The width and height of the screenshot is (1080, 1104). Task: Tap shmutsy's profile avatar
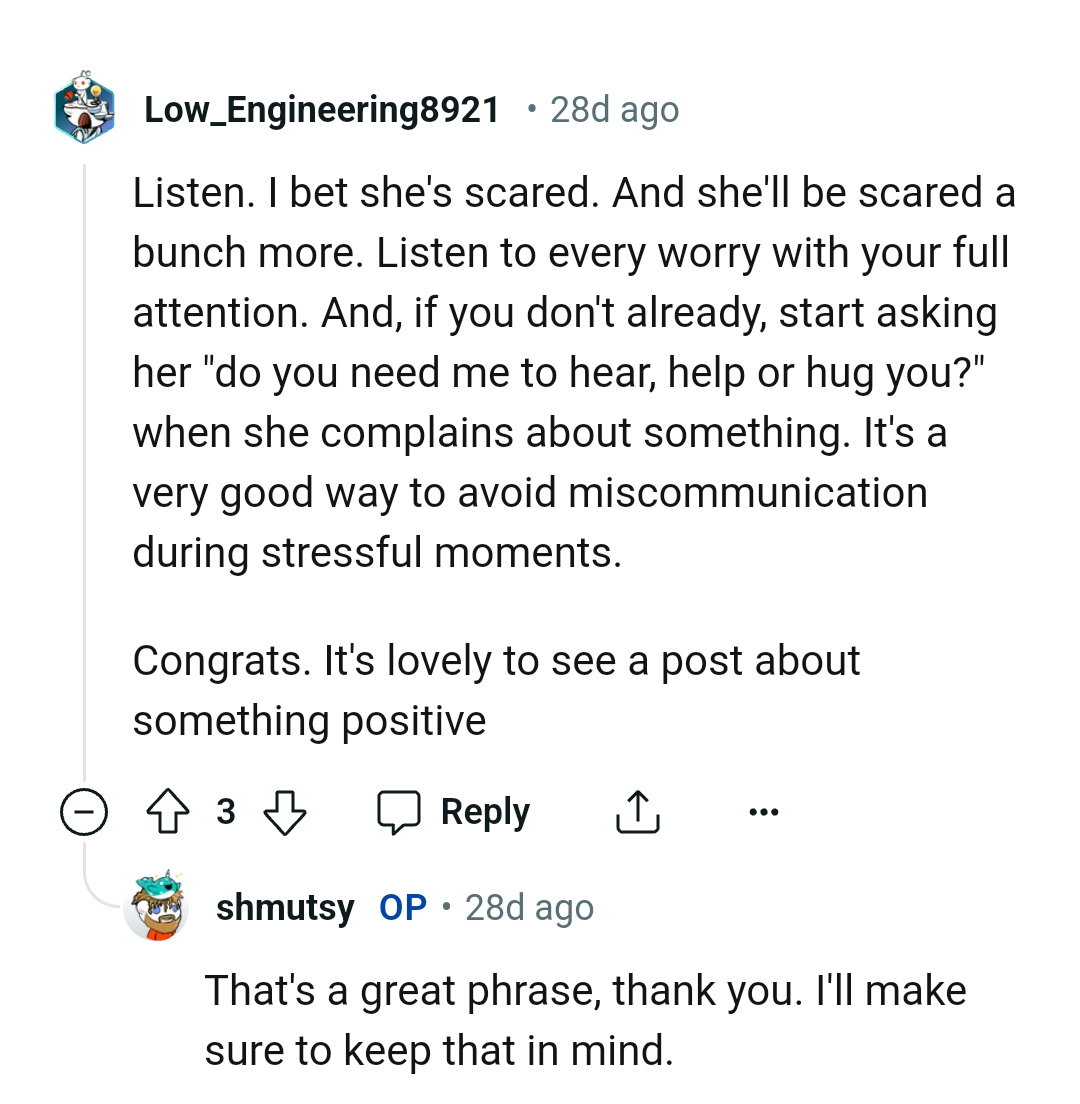[x=156, y=908]
